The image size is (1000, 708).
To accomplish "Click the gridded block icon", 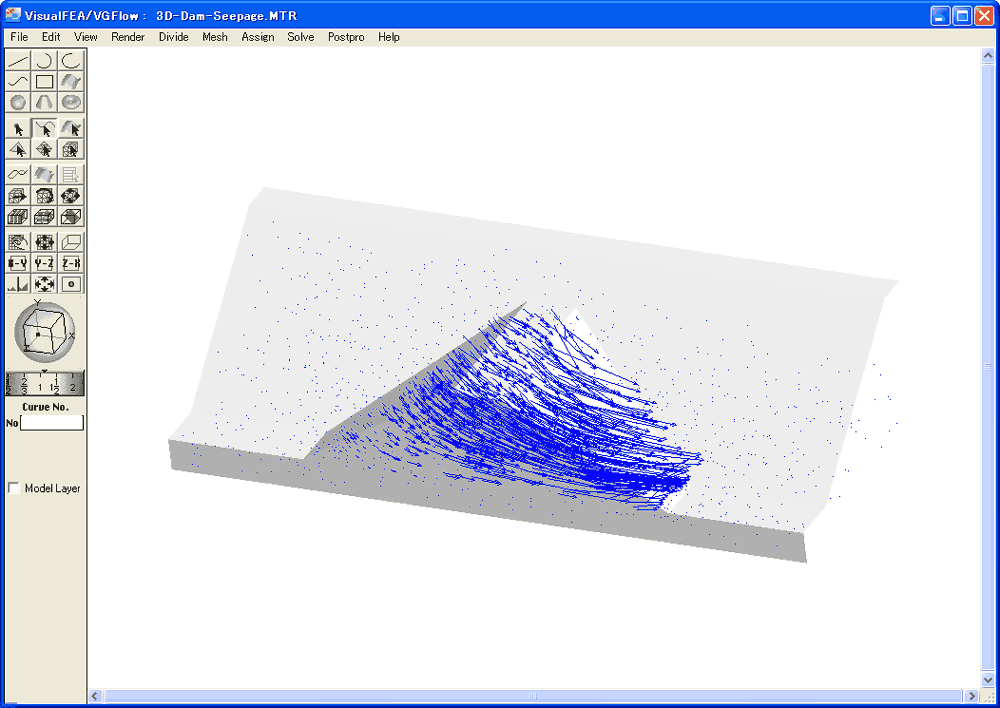I will 44,216.
